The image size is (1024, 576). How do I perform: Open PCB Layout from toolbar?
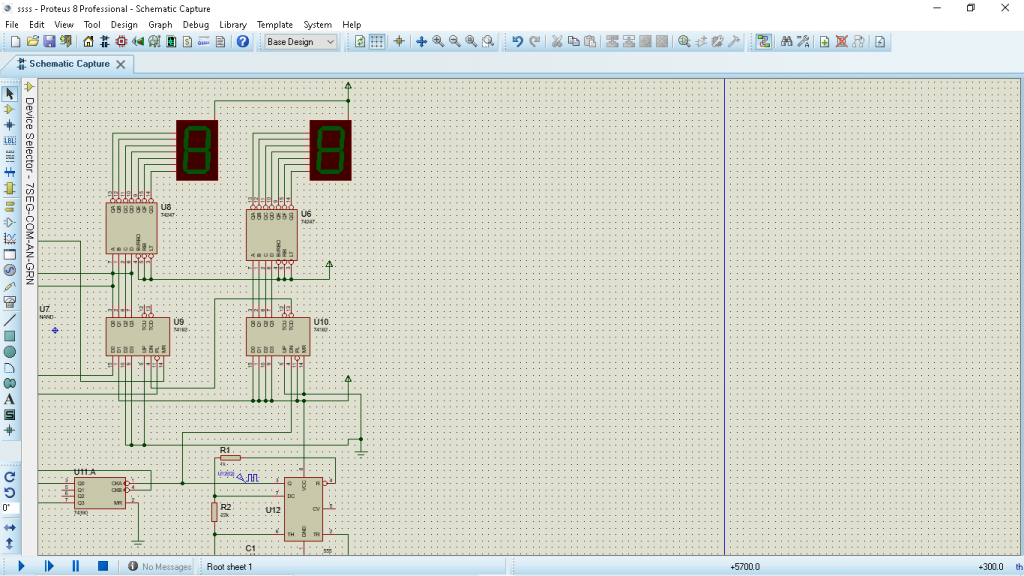click(x=121, y=42)
